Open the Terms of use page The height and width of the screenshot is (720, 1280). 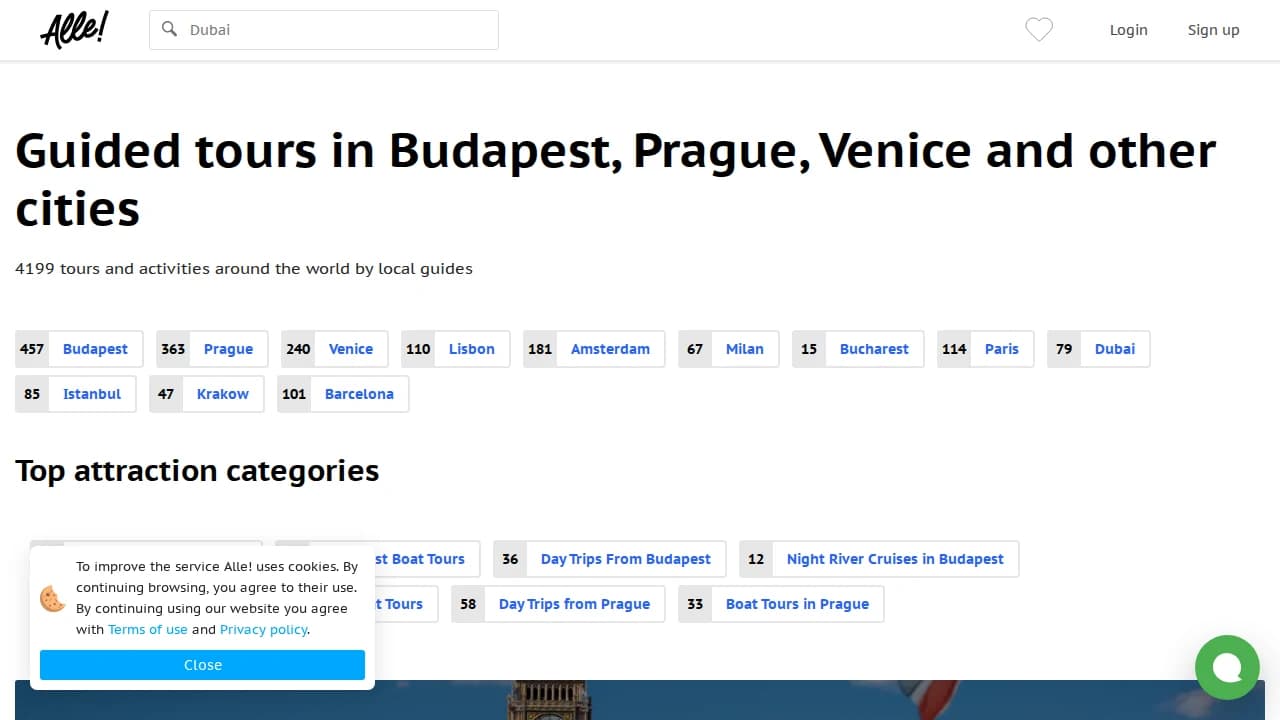[147, 629]
